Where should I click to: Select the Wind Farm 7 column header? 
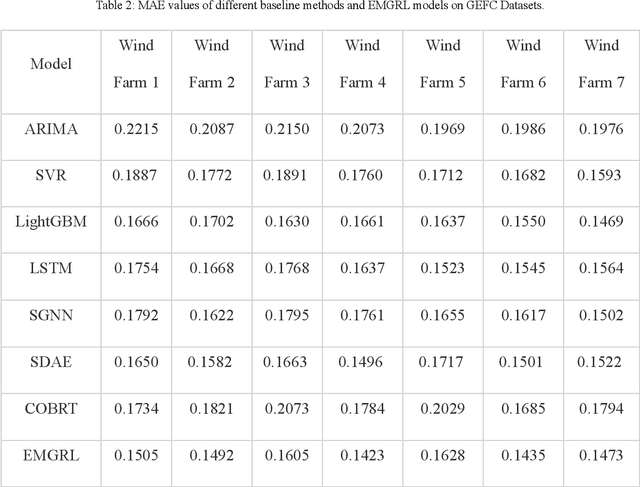tap(600, 63)
